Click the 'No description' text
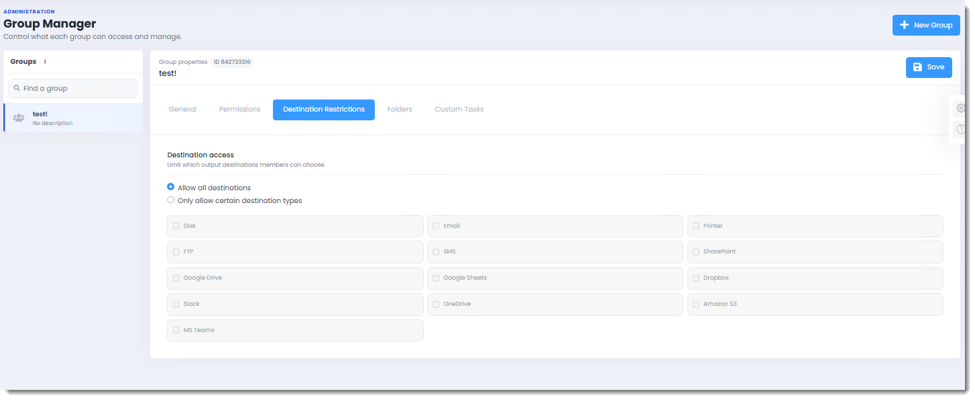This screenshot has width=975, height=400. [53, 123]
